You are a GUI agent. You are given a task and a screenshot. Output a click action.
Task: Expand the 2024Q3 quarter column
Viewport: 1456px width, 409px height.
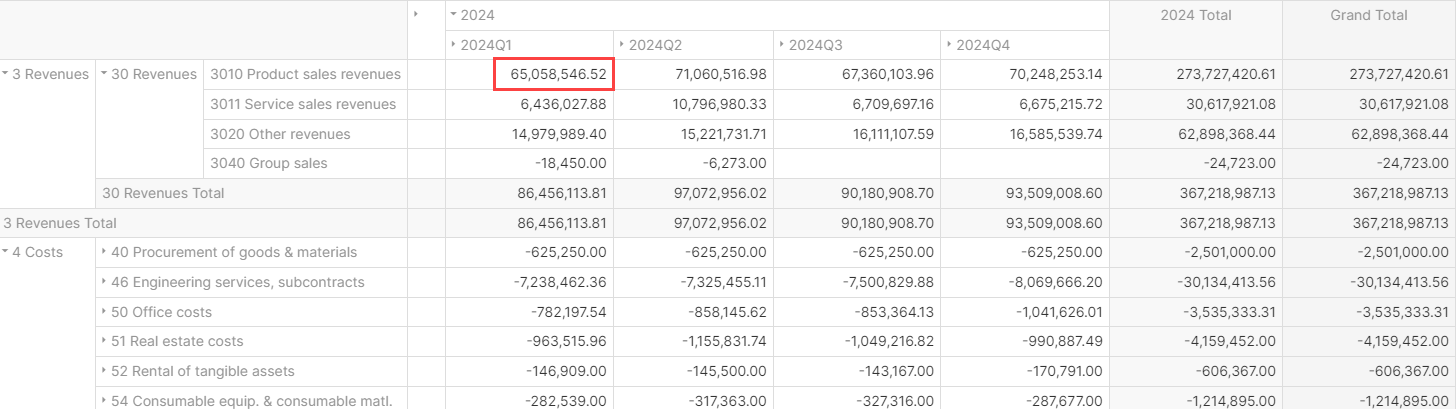point(781,45)
